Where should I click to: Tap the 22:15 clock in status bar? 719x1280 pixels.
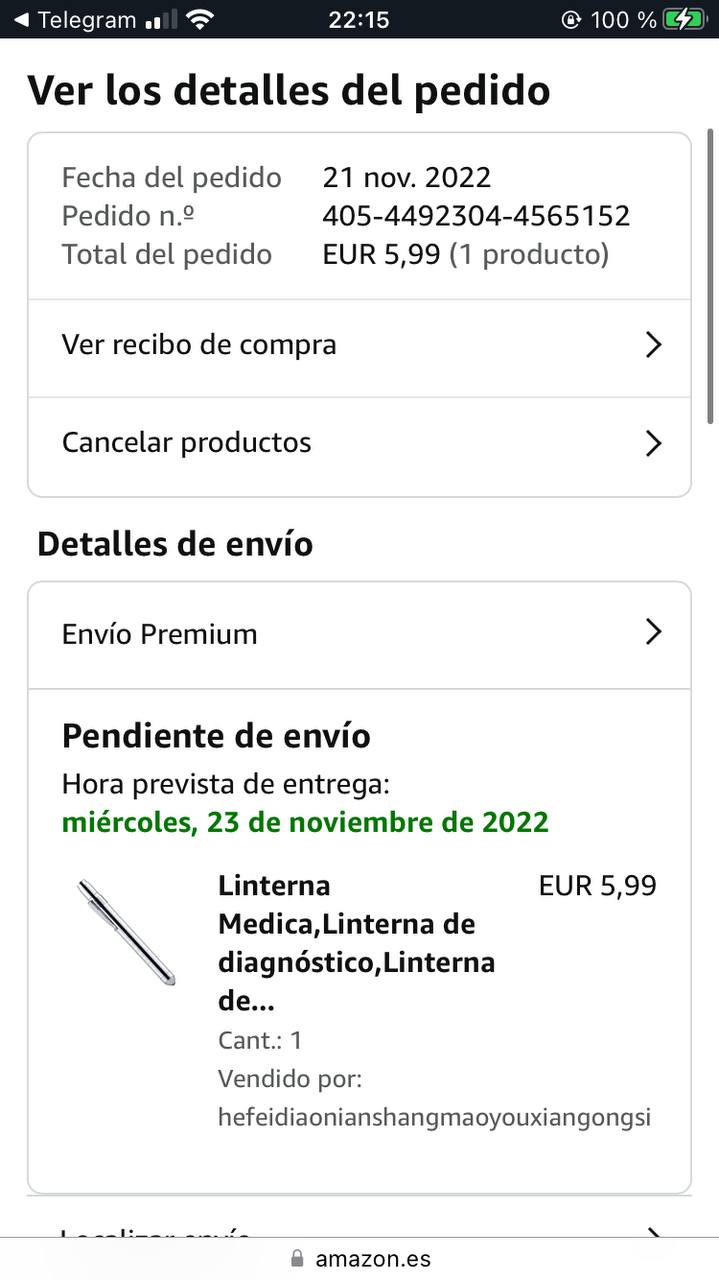coord(358,20)
